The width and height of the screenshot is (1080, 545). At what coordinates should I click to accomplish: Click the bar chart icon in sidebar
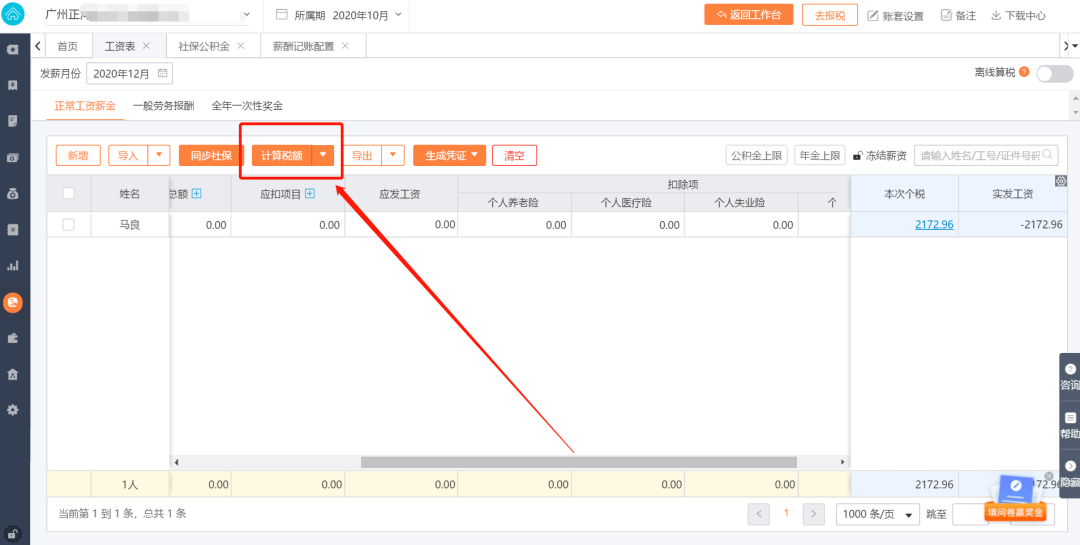point(12,265)
